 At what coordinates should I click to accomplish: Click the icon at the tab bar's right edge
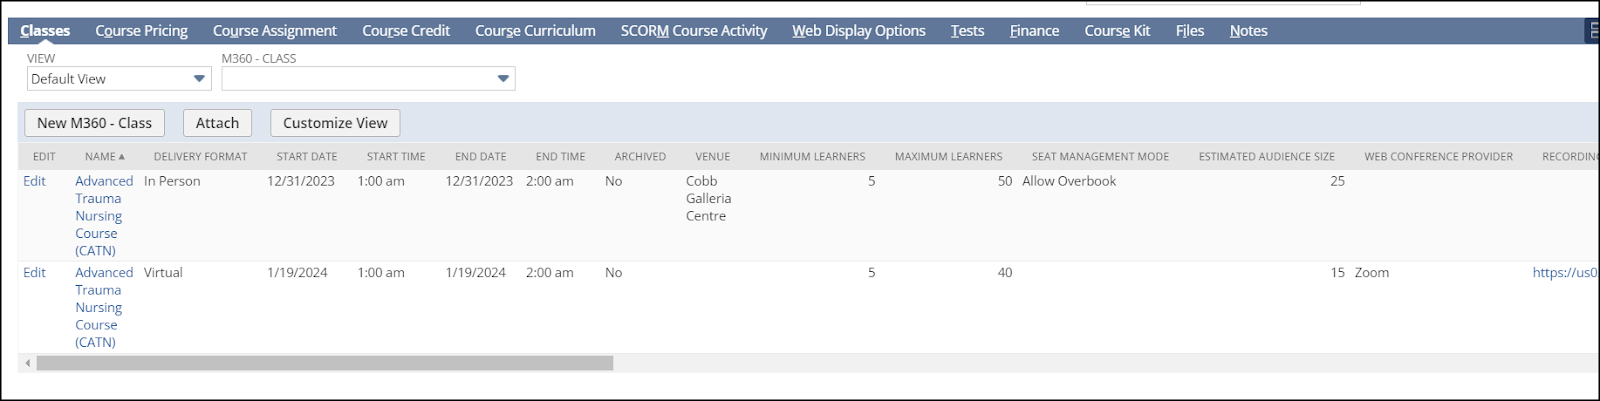pyautogui.click(x=1593, y=31)
